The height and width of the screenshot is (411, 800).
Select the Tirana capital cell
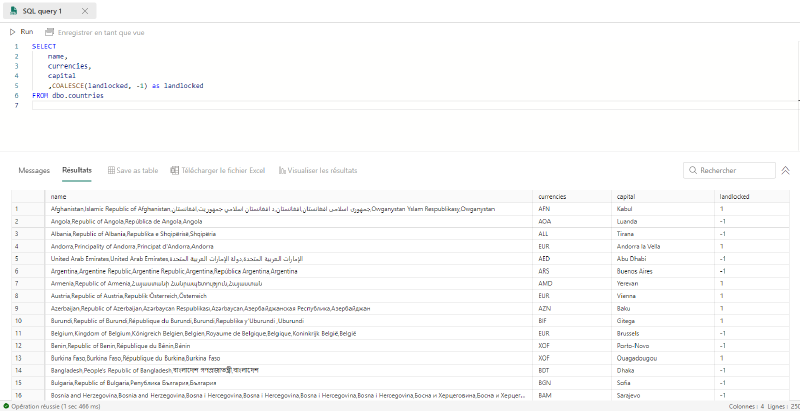[x=663, y=234]
